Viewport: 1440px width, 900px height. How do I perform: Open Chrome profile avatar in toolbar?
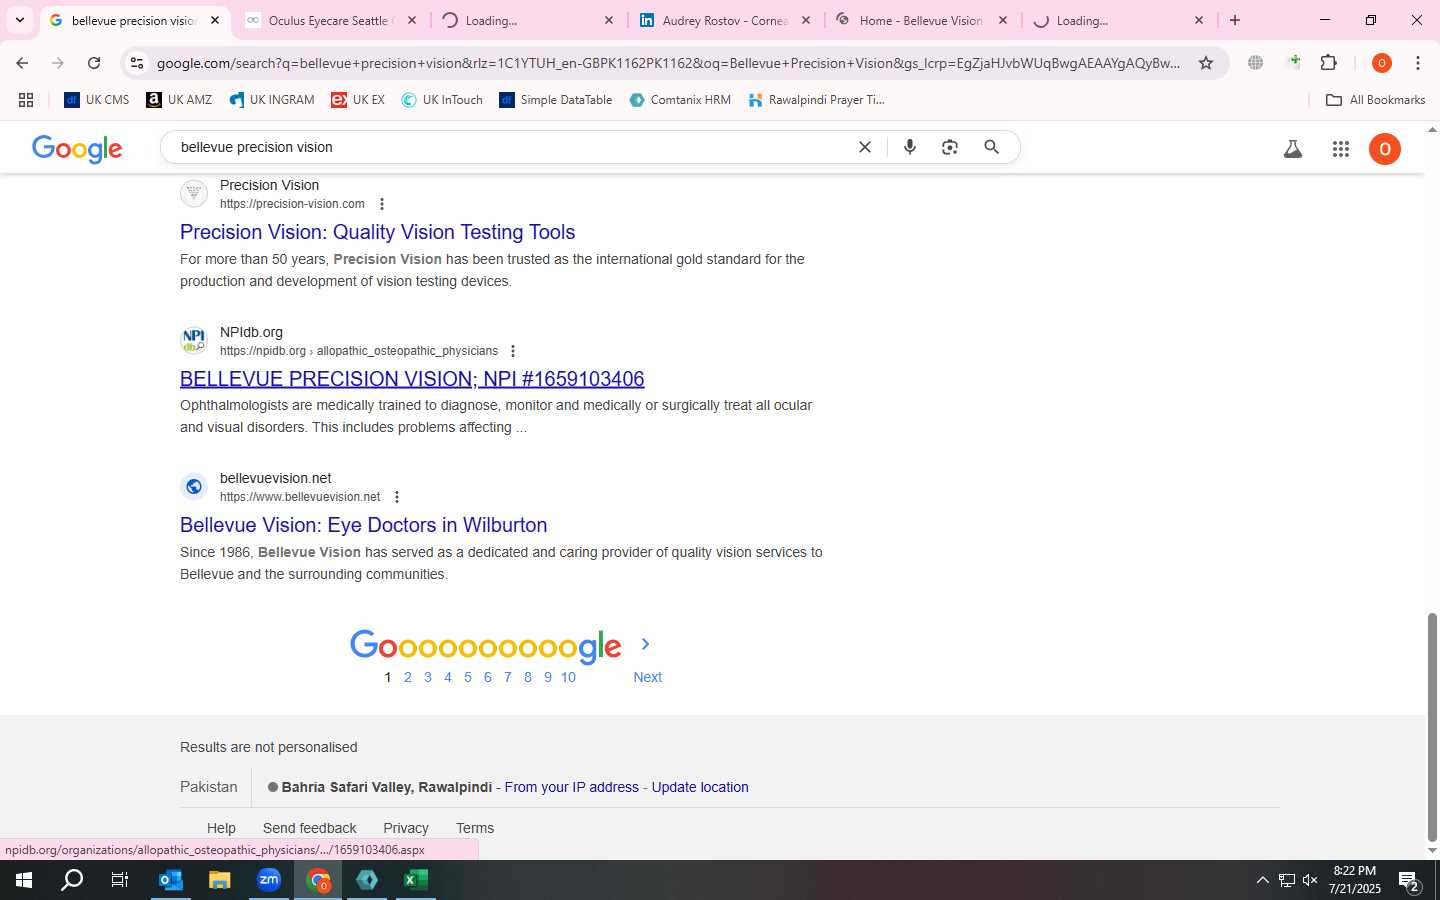click(x=1382, y=63)
